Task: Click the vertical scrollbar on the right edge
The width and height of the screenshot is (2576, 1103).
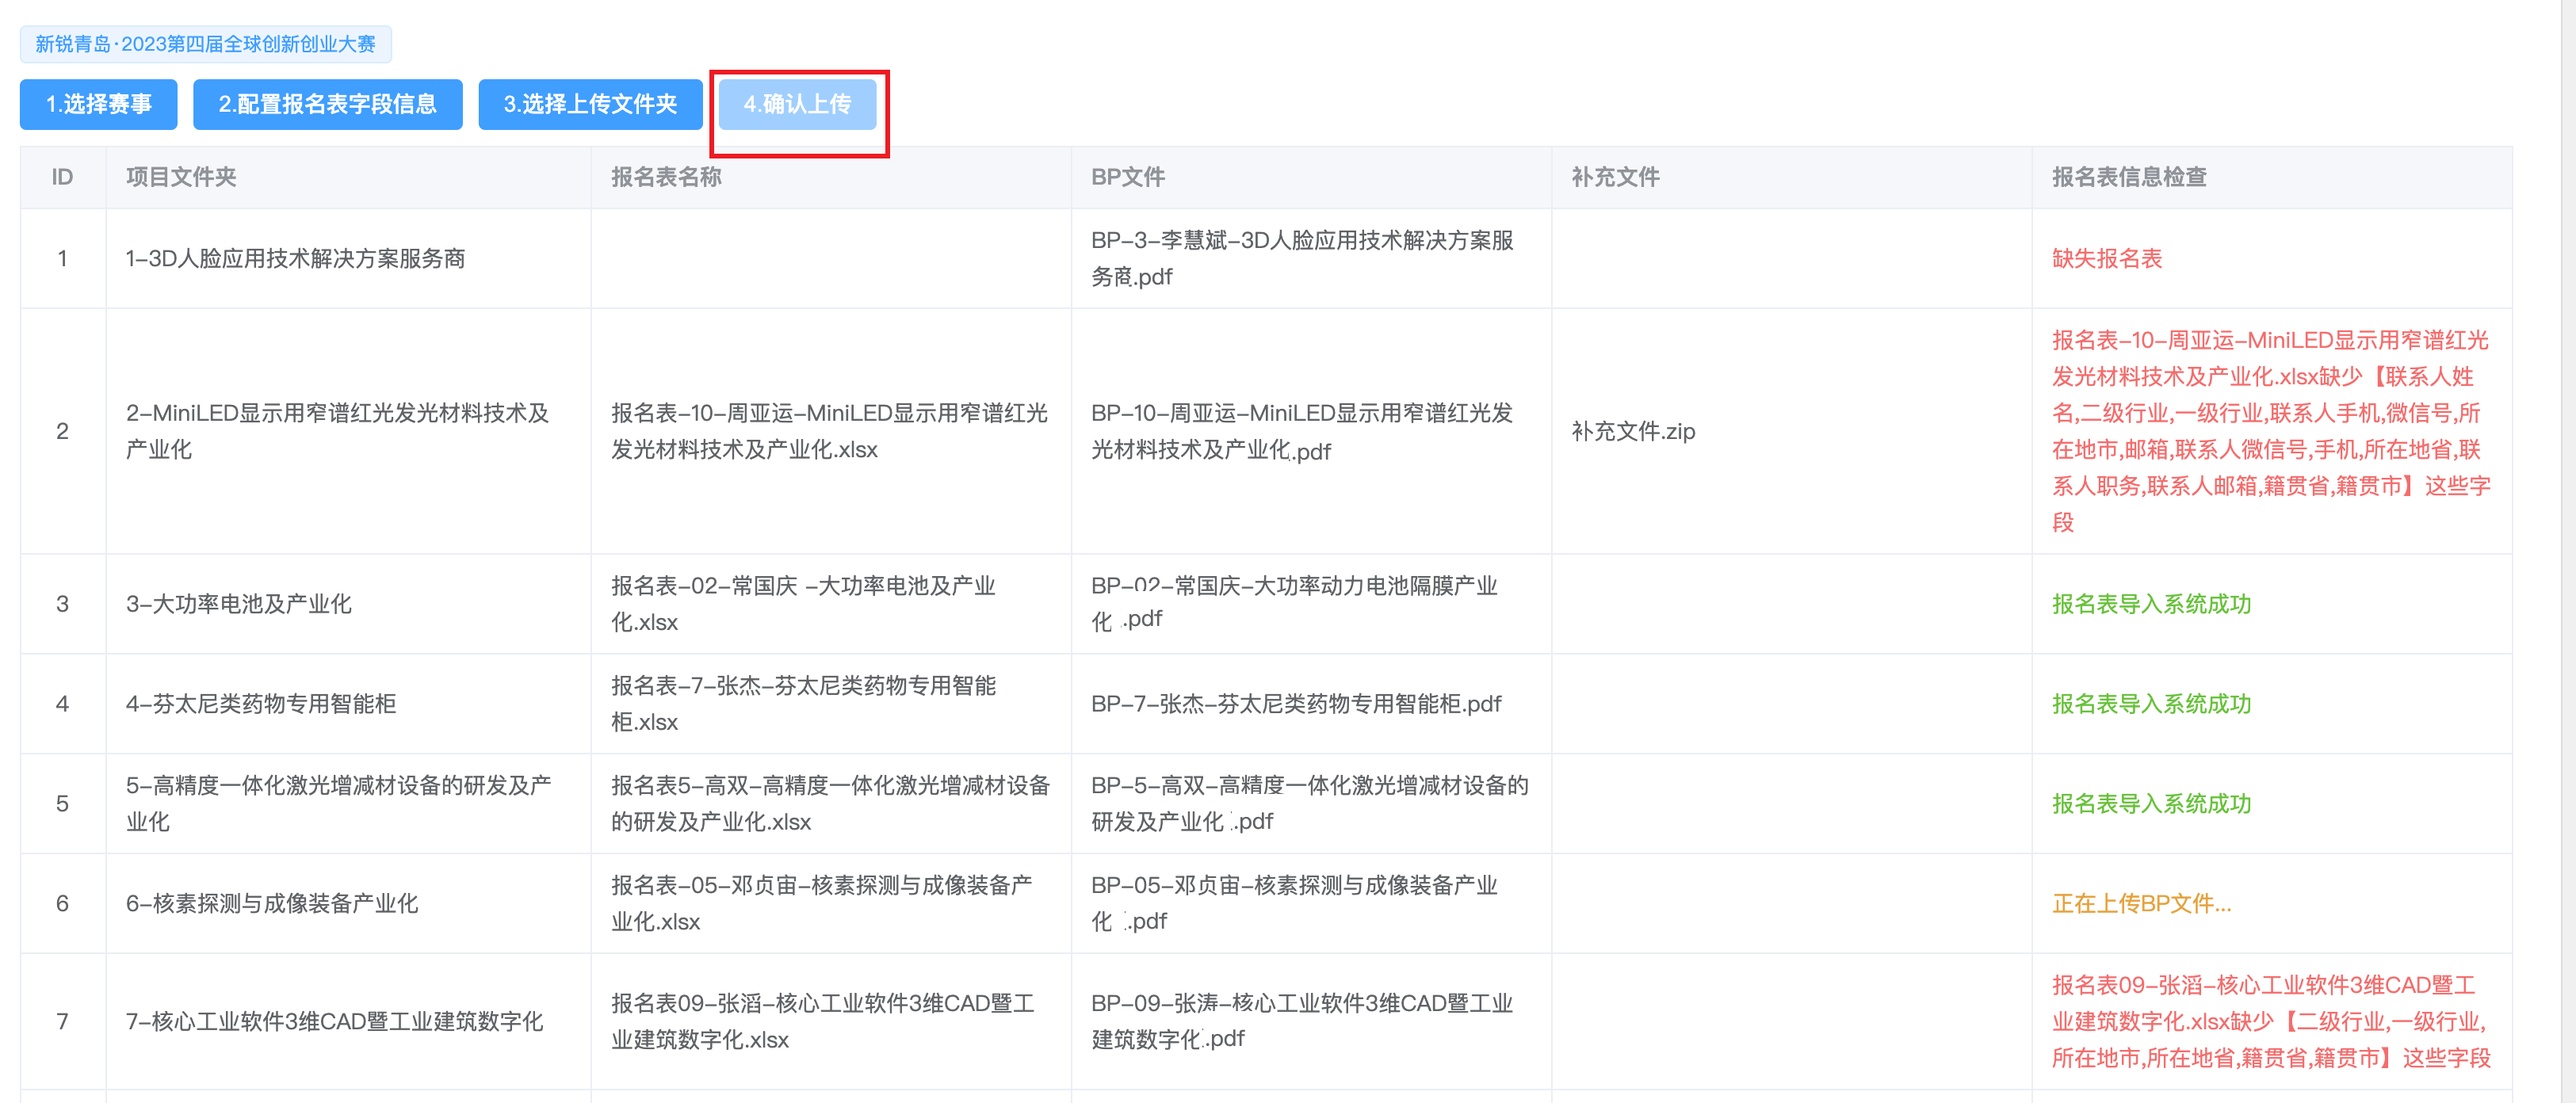Action: [2568, 550]
